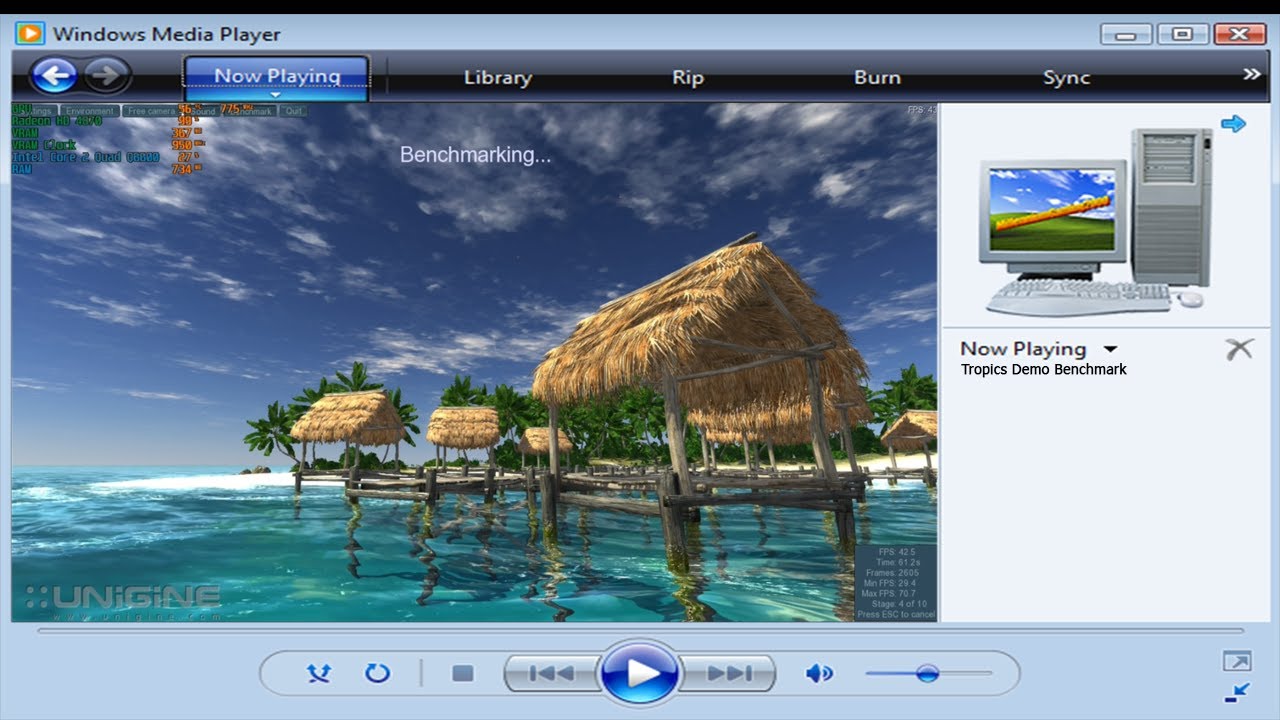This screenshot has width=1280, height=720.
Task: Skip to the next track
Action: tap(729, 673)
